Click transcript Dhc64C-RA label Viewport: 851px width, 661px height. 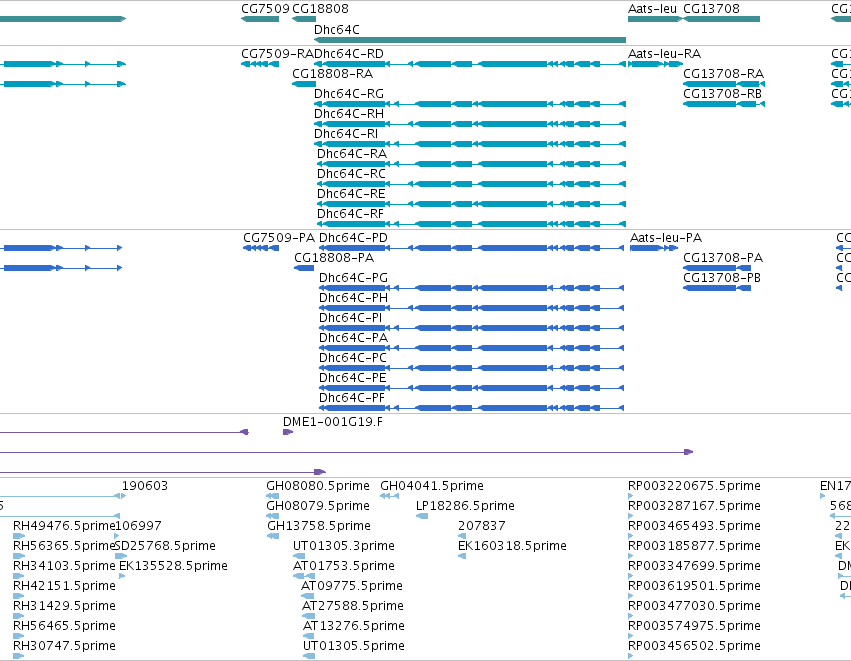click(x=352, y=154)
